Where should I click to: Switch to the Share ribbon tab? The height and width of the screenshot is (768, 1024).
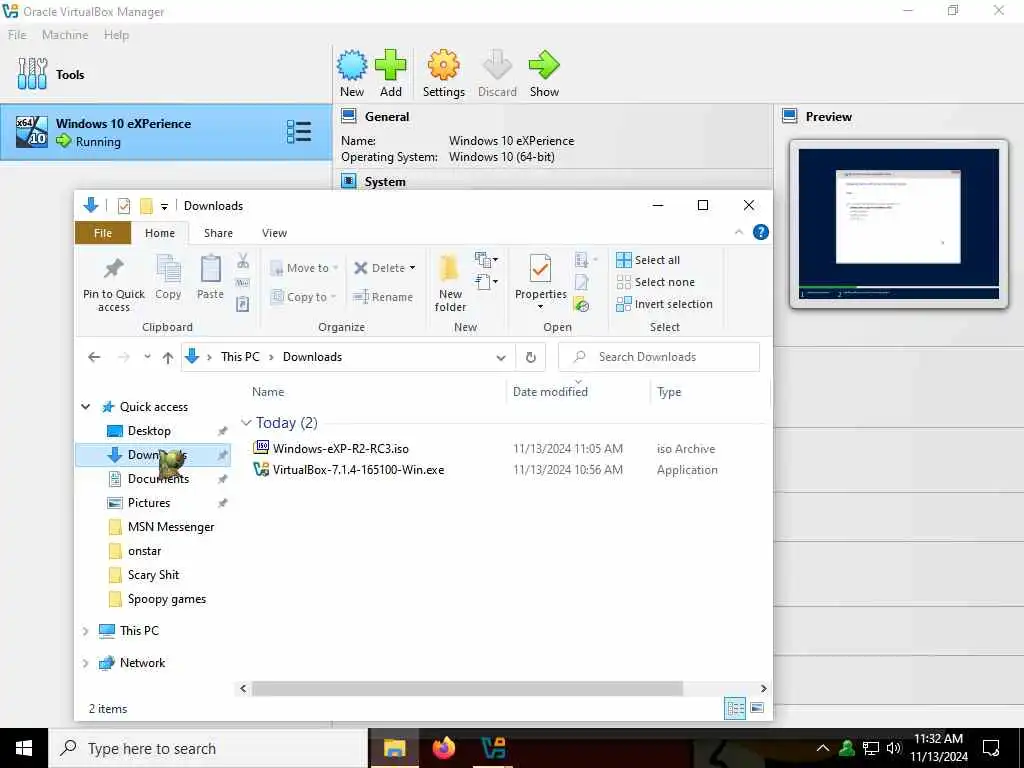[x=218, y=233]
